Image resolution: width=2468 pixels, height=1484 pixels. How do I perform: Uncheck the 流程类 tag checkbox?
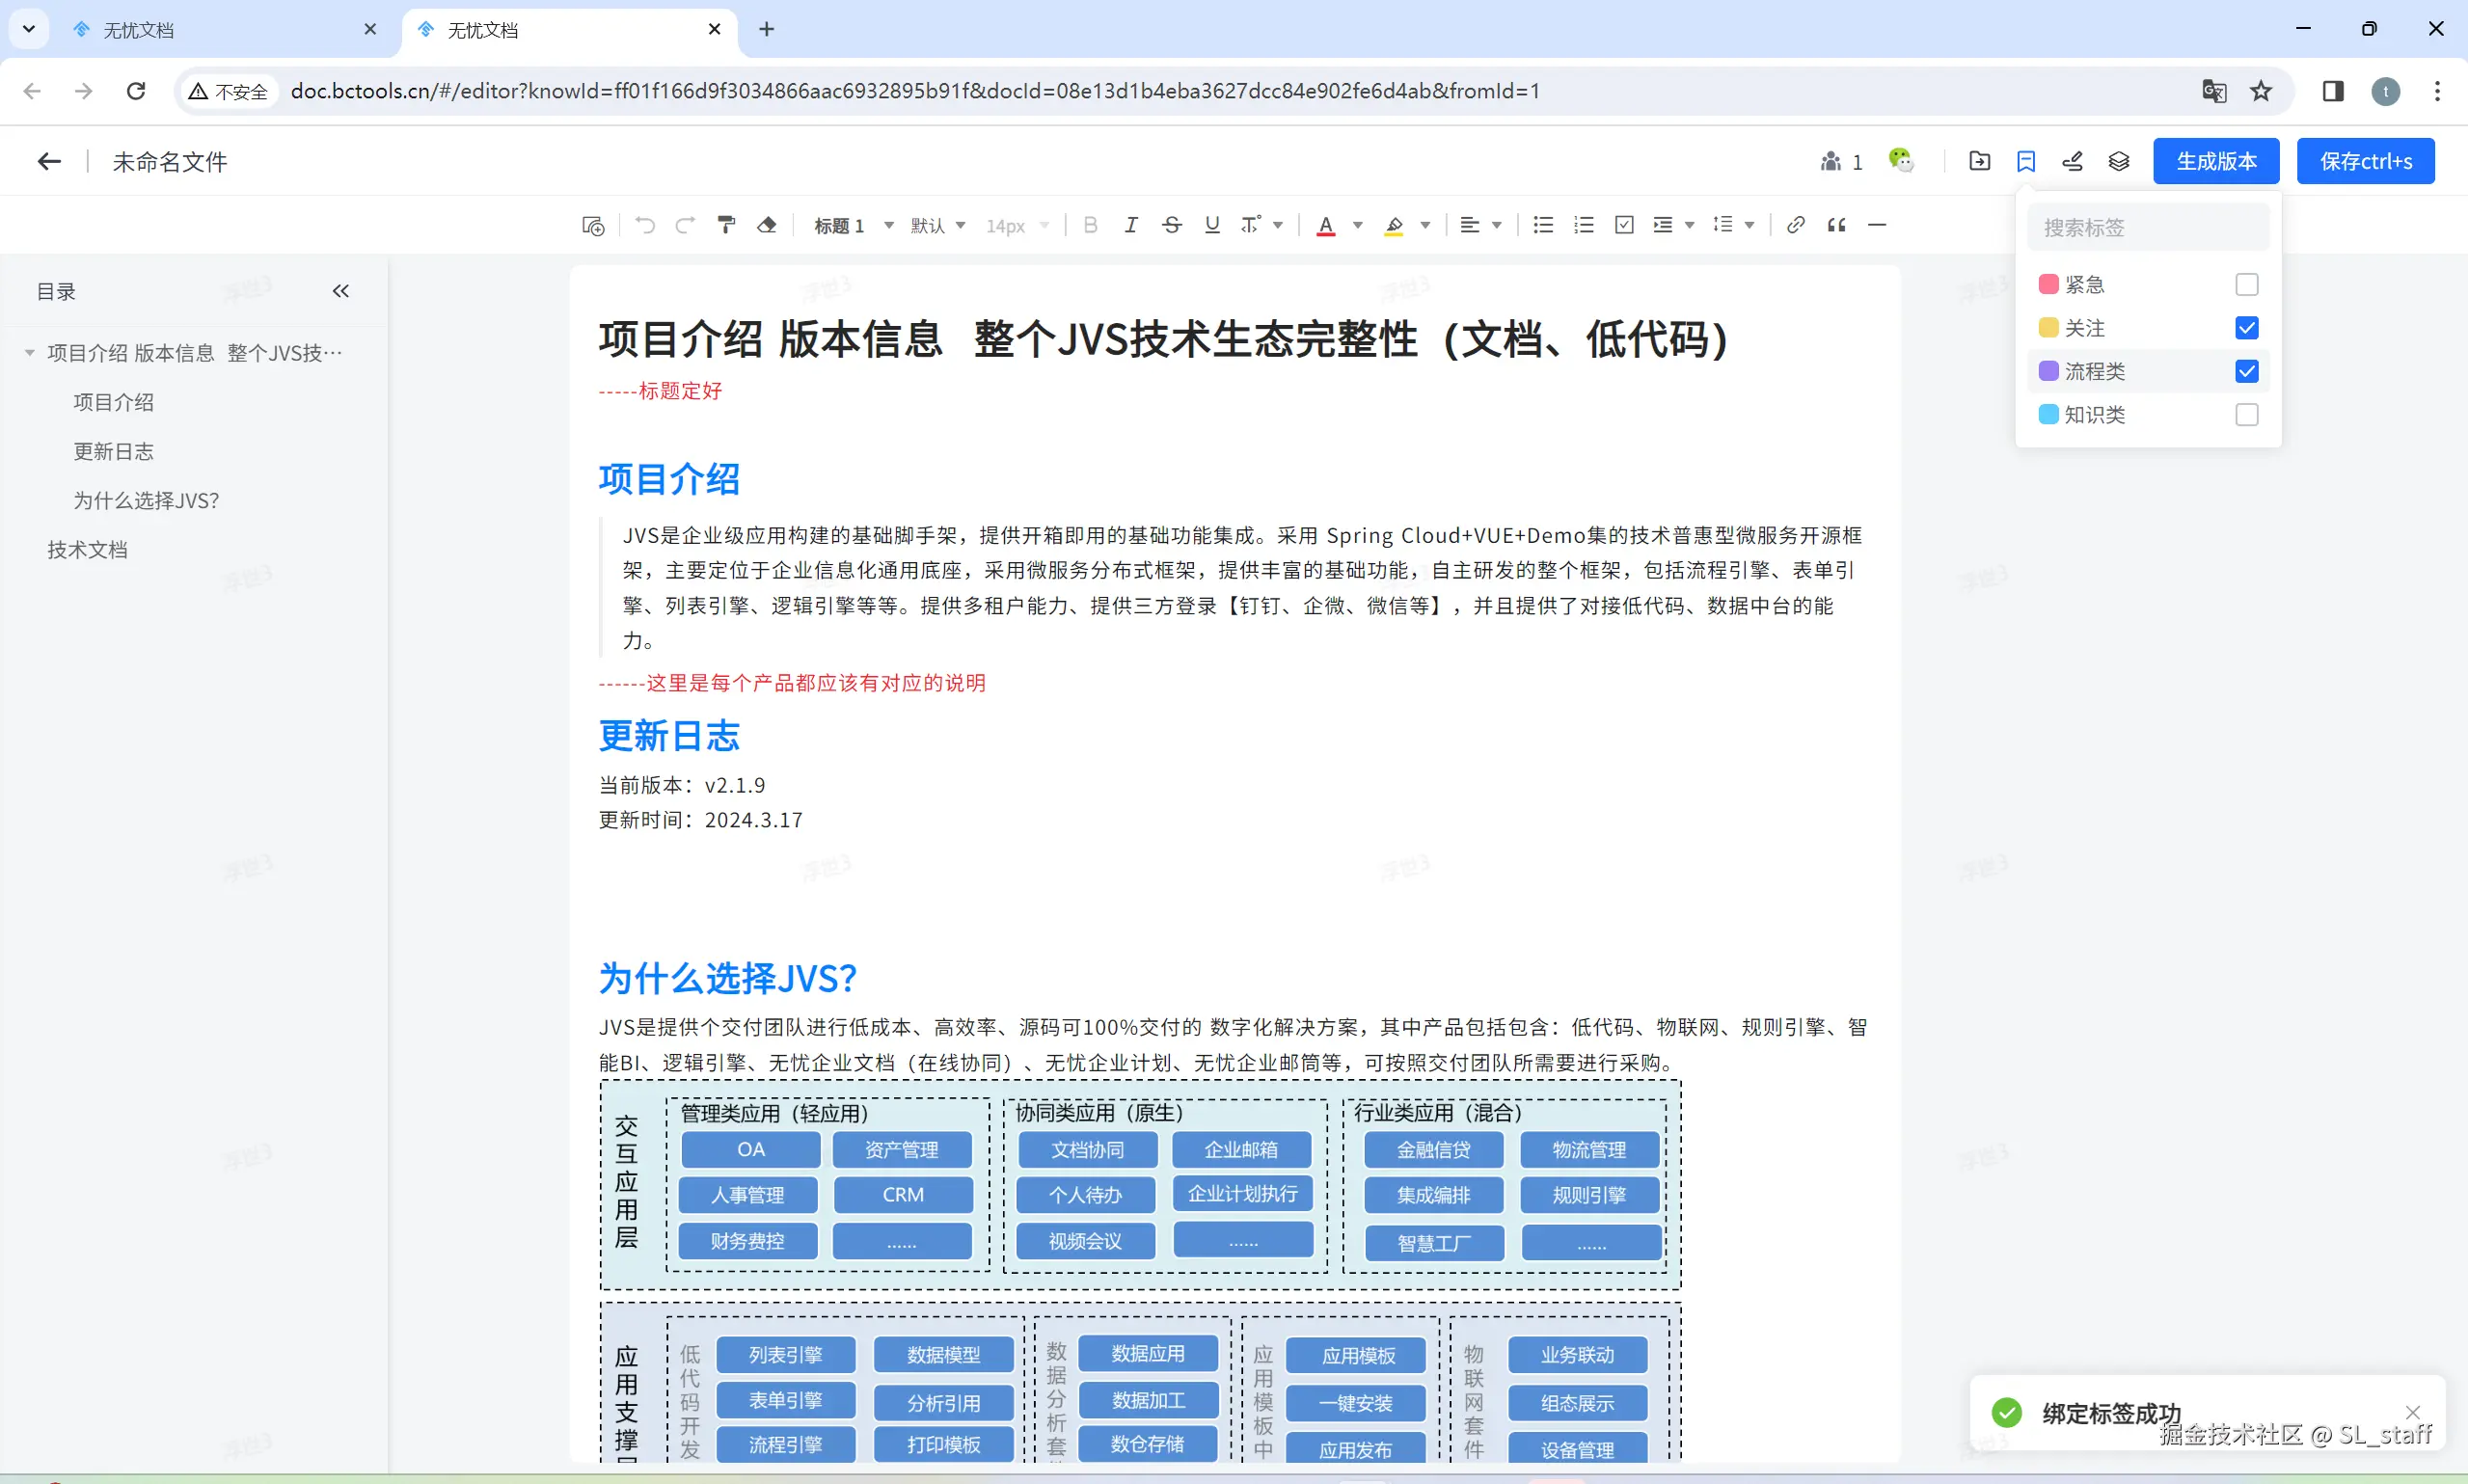click(x=2247, y=371)
